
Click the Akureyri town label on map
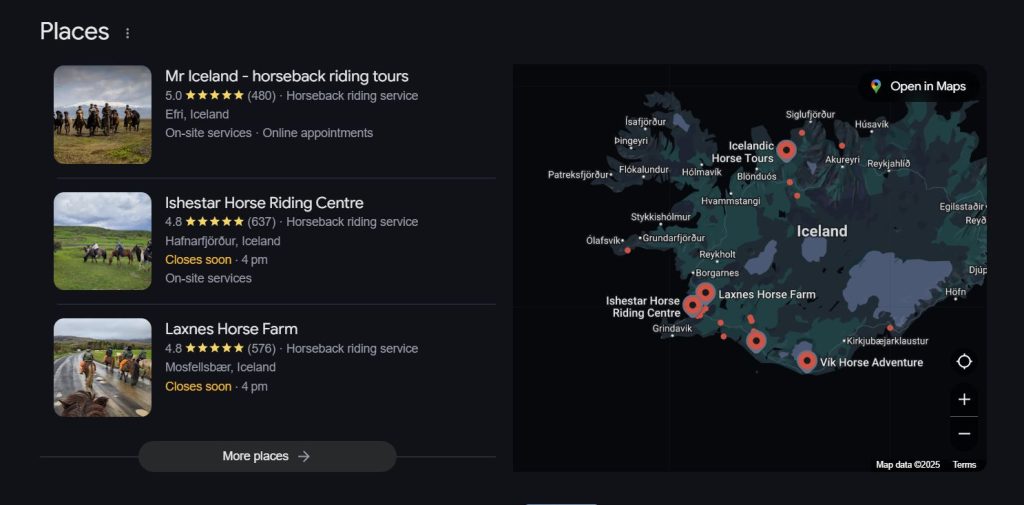pyautogui.click(x=841, y=160)
